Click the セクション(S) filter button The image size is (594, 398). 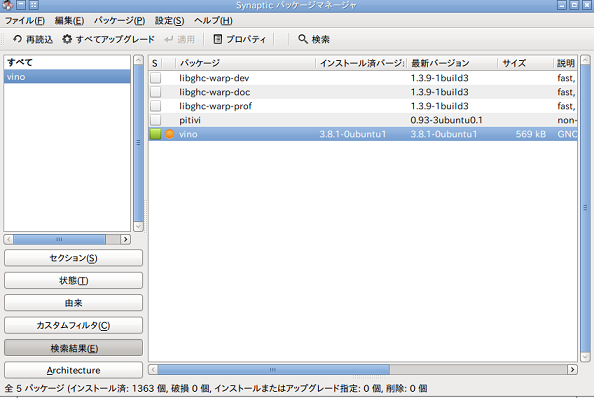pos(73,258)
